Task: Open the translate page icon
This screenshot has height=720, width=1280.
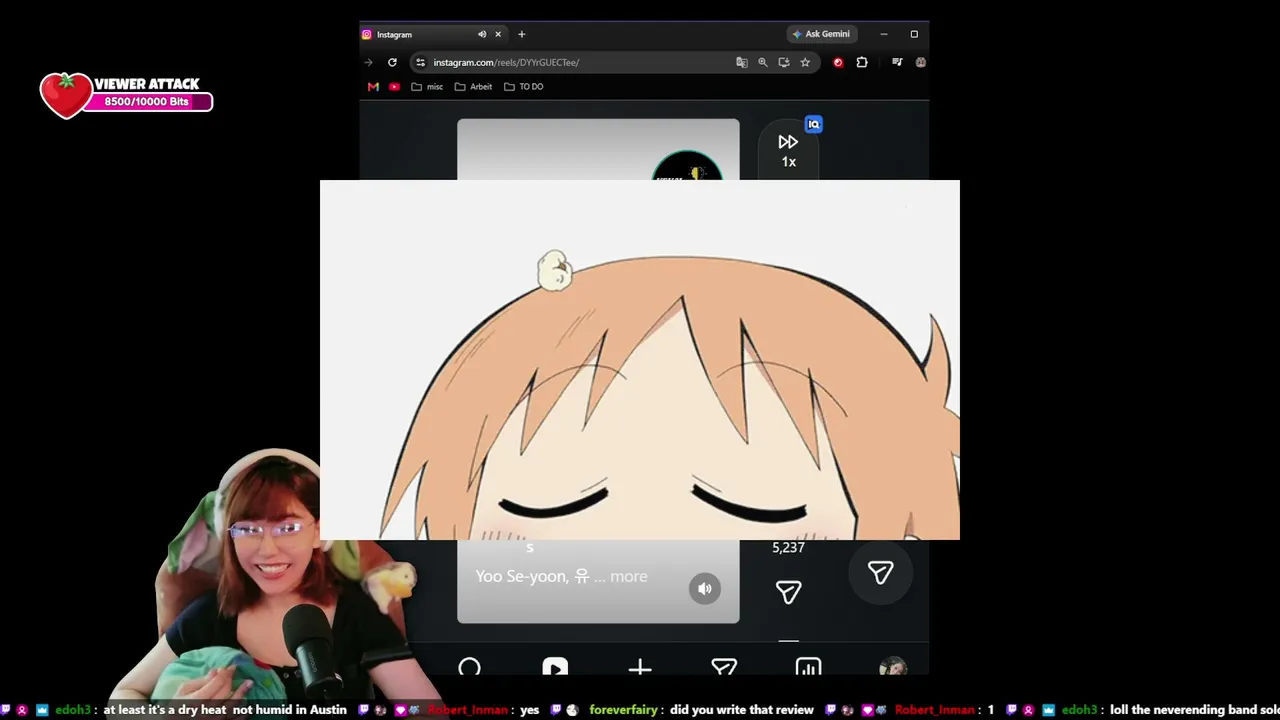Action: pyautogui.click(x=742, y=62)
